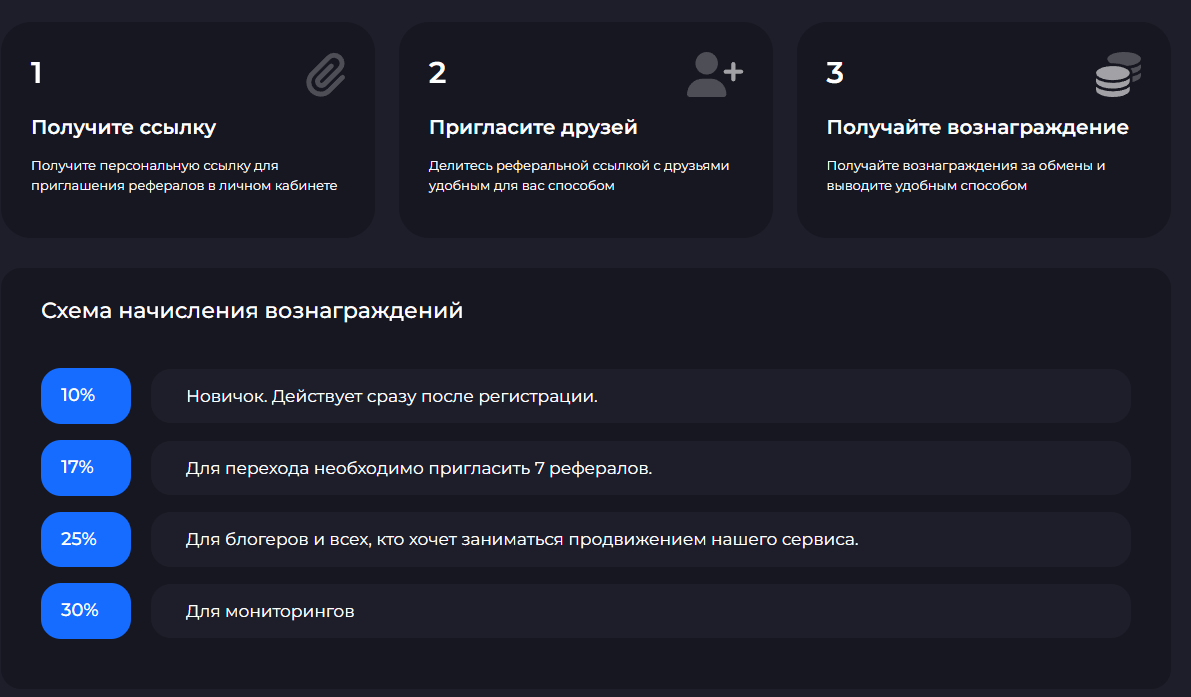The height and width of the screenshot is (697, 1191).
Task: Click step number 2 on second card
Action: coord(438,73)
